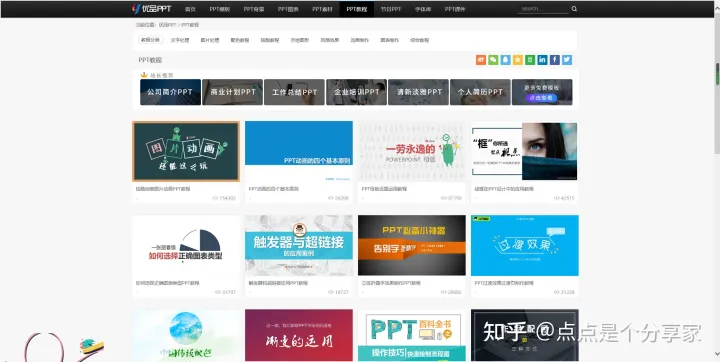Open the 图片动画 chalkboard tutorial thumbnail
720x362 pixels.
pyautogui.click(x=186, y=151)
